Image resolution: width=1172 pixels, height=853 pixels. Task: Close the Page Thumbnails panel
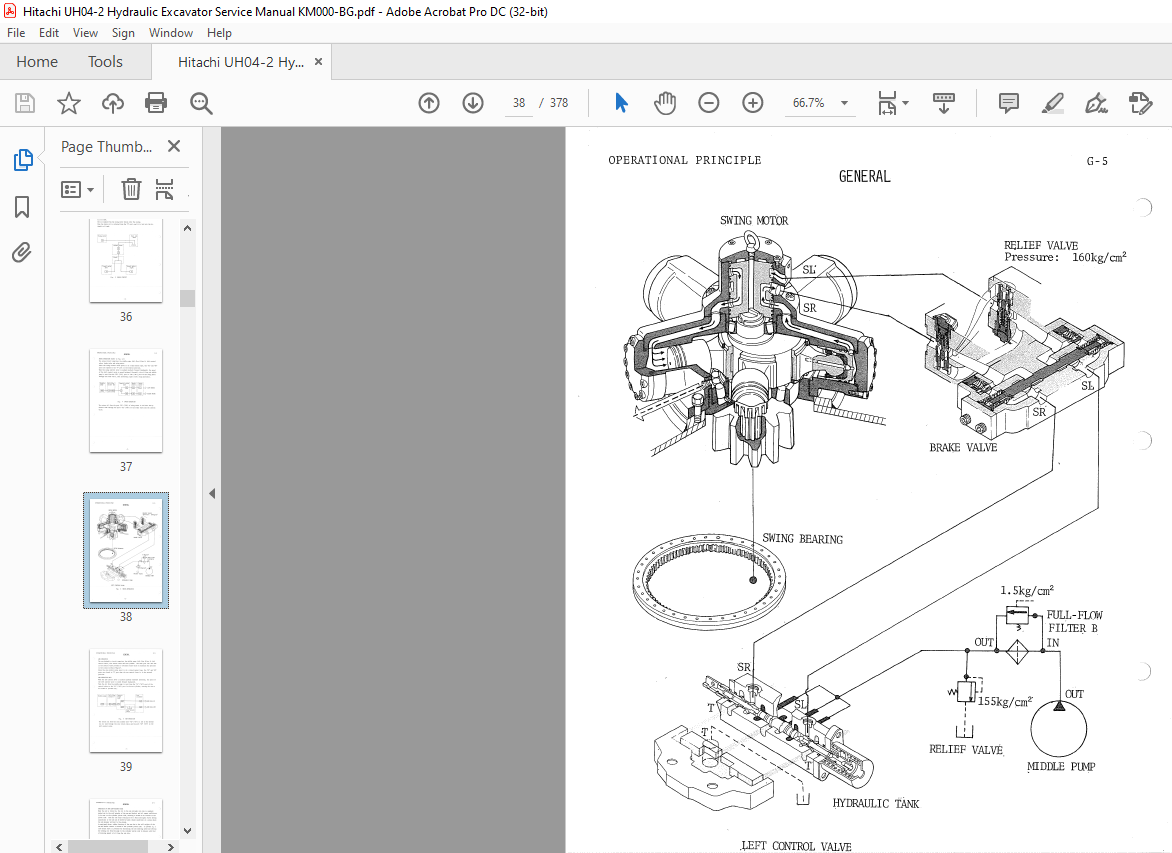click(174, 147)
